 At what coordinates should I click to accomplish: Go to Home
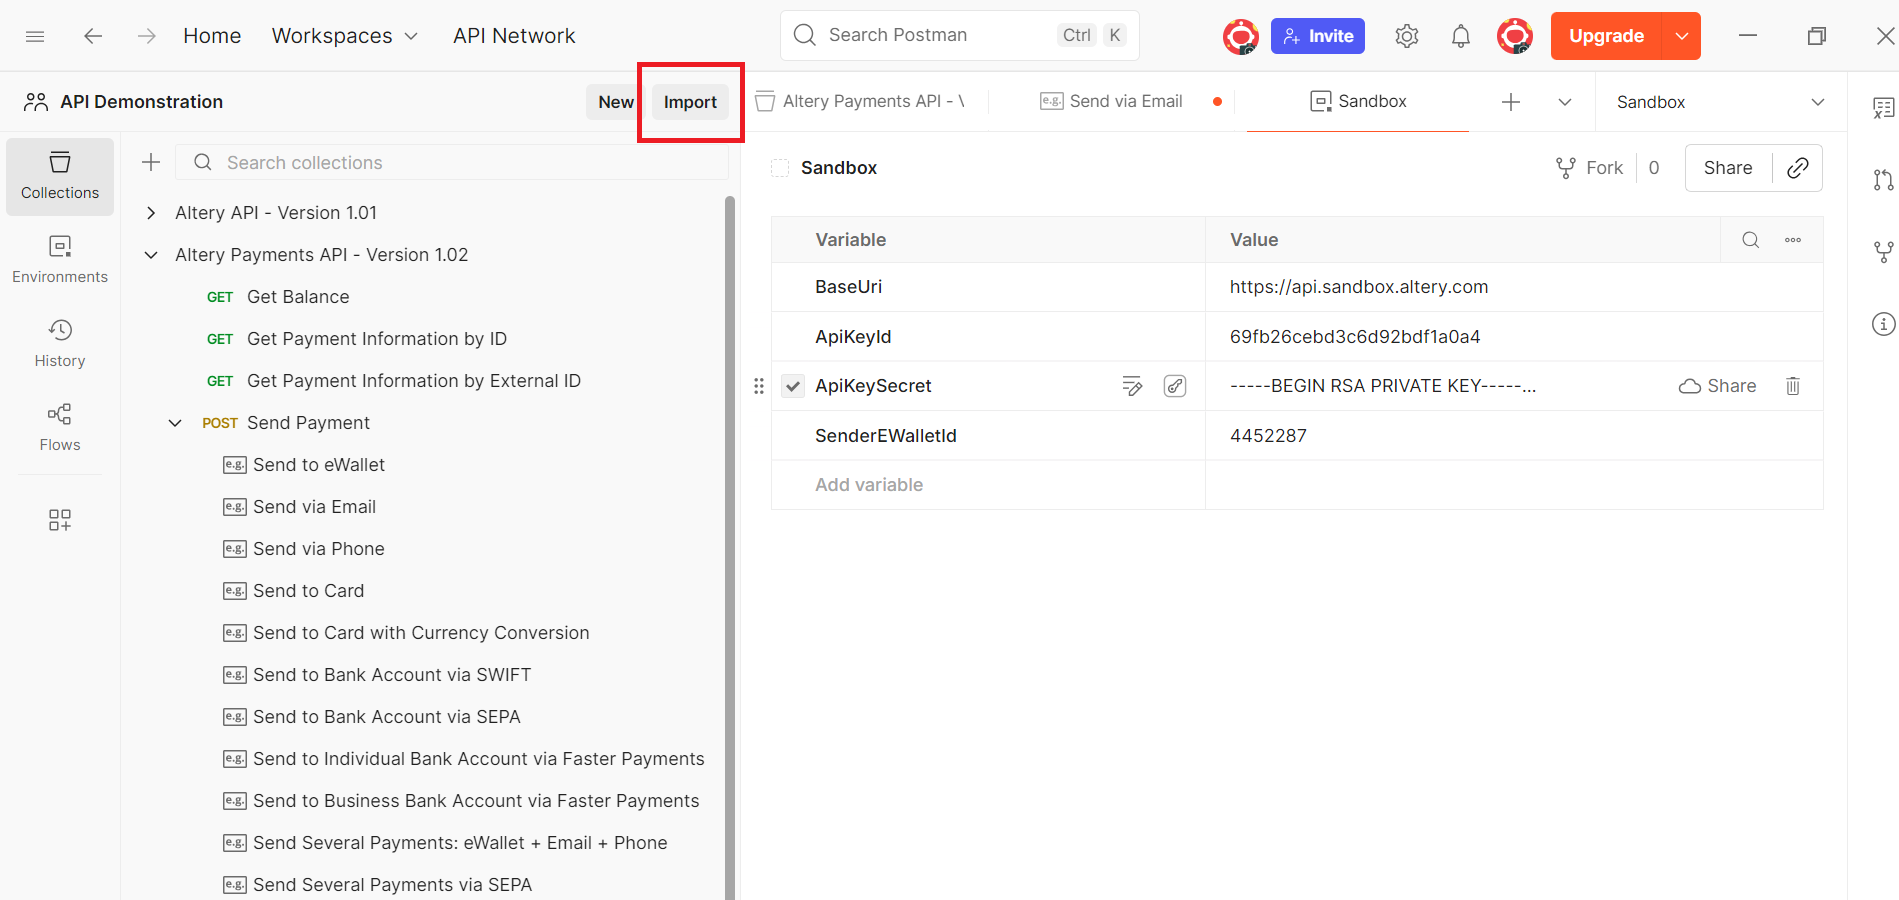(212, 36)
